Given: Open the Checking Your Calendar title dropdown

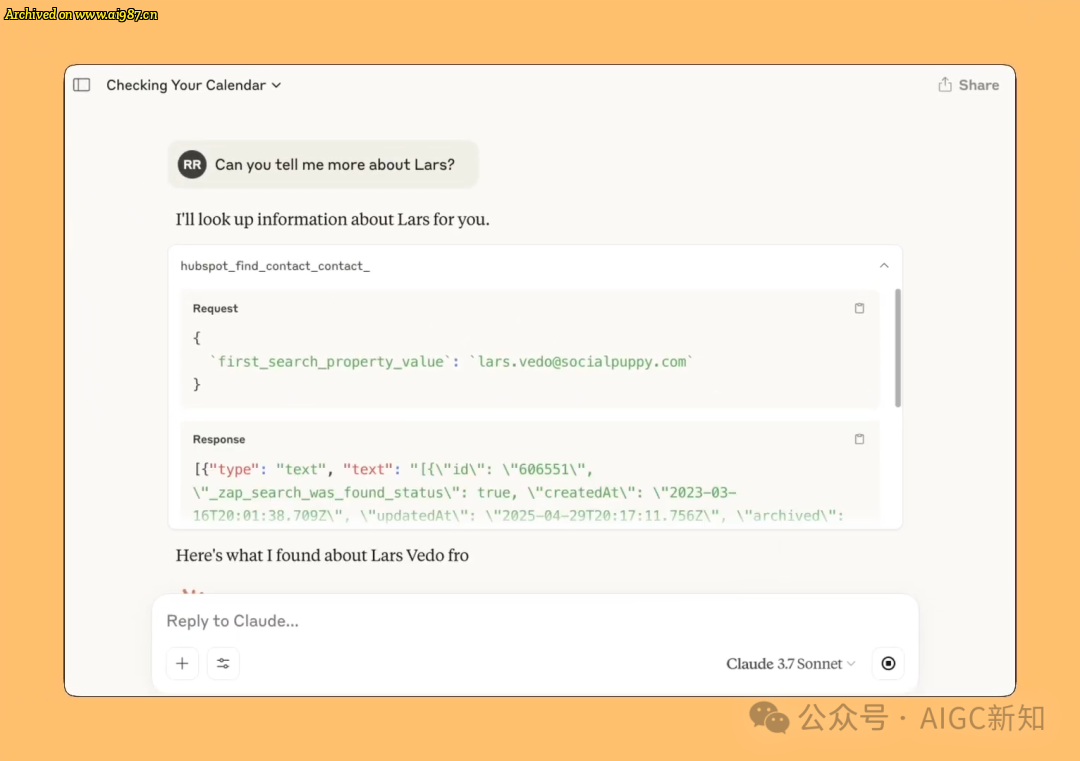Looking at the screenshot, I should pos(276,85).
